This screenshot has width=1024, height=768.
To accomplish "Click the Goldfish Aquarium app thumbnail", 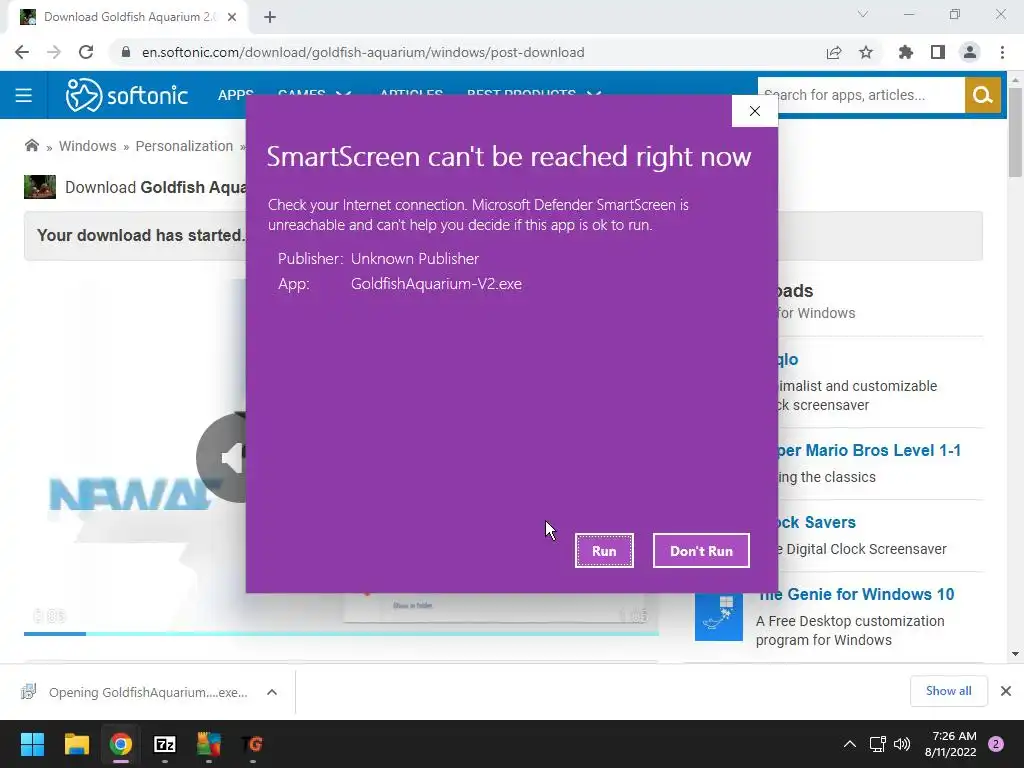I will [40, 187].
